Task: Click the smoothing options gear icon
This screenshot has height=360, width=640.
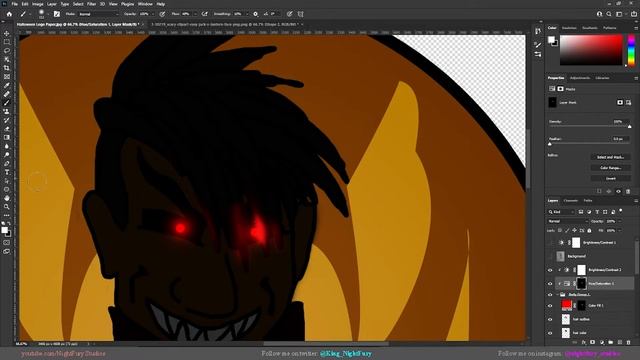Action: tap(256, 14)
